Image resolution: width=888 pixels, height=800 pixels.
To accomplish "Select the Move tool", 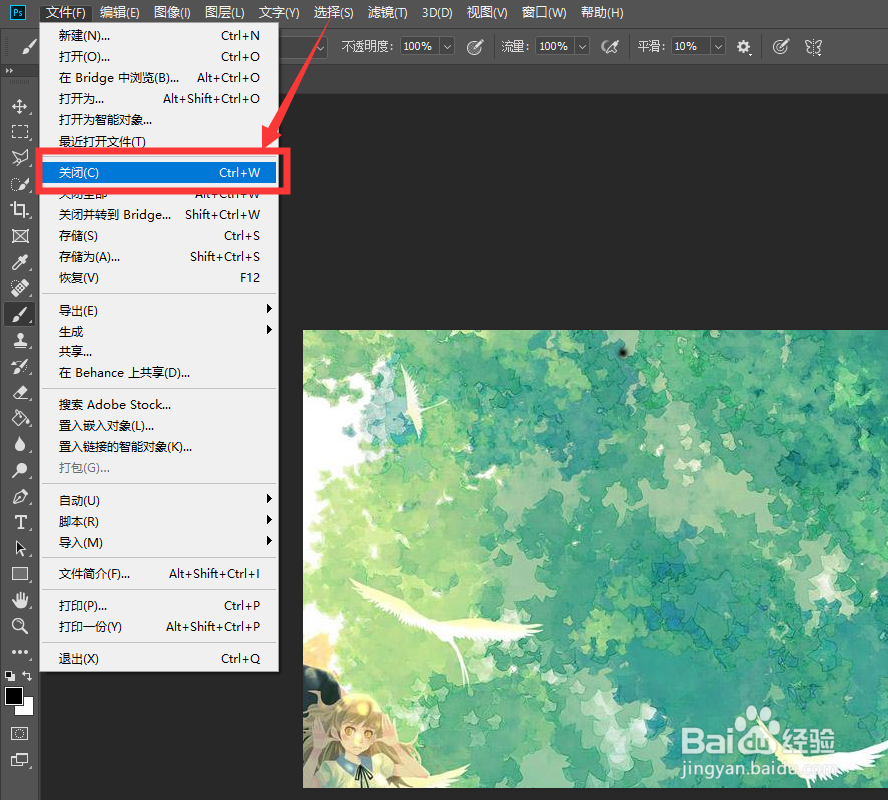I will pos(20,106).
